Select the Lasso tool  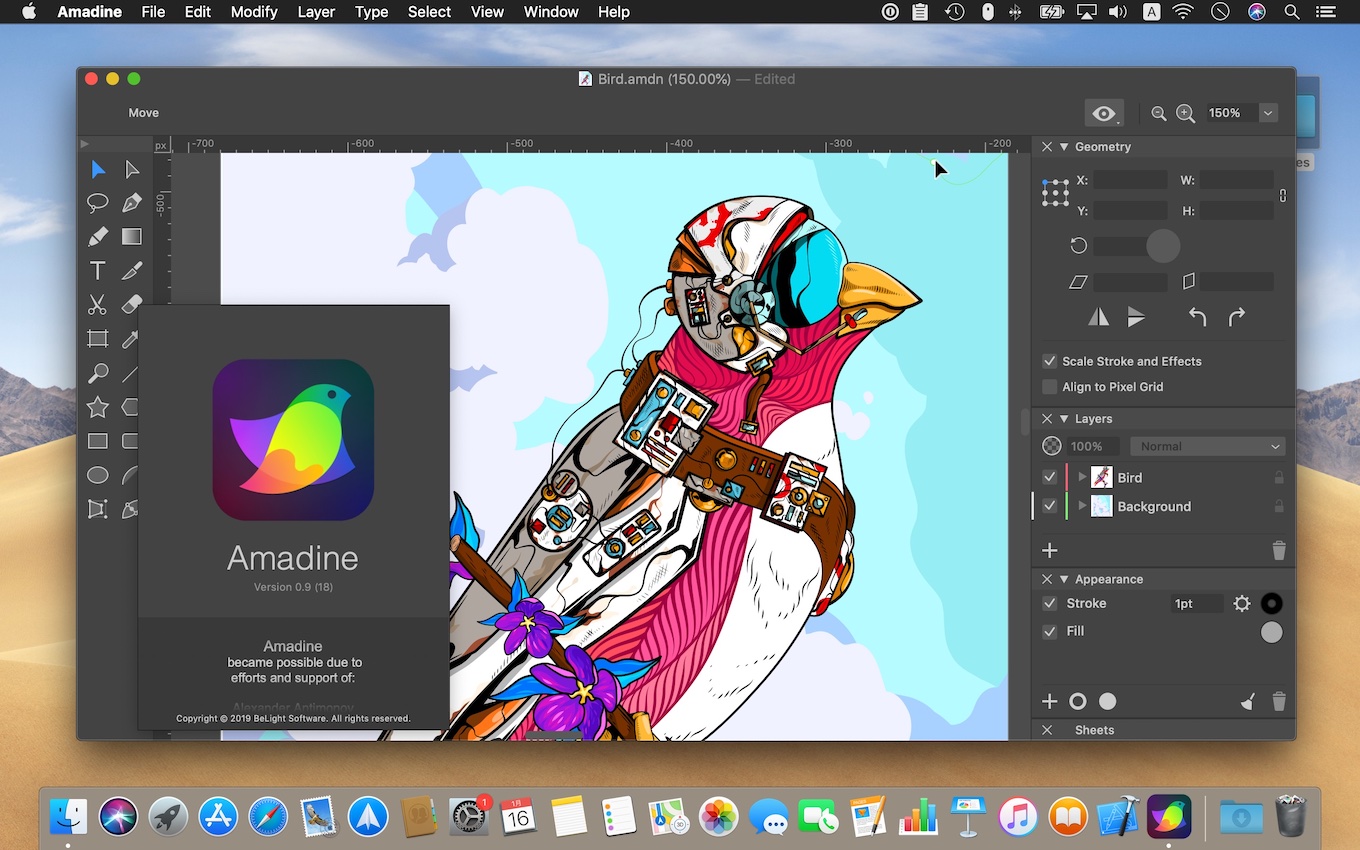97,203
